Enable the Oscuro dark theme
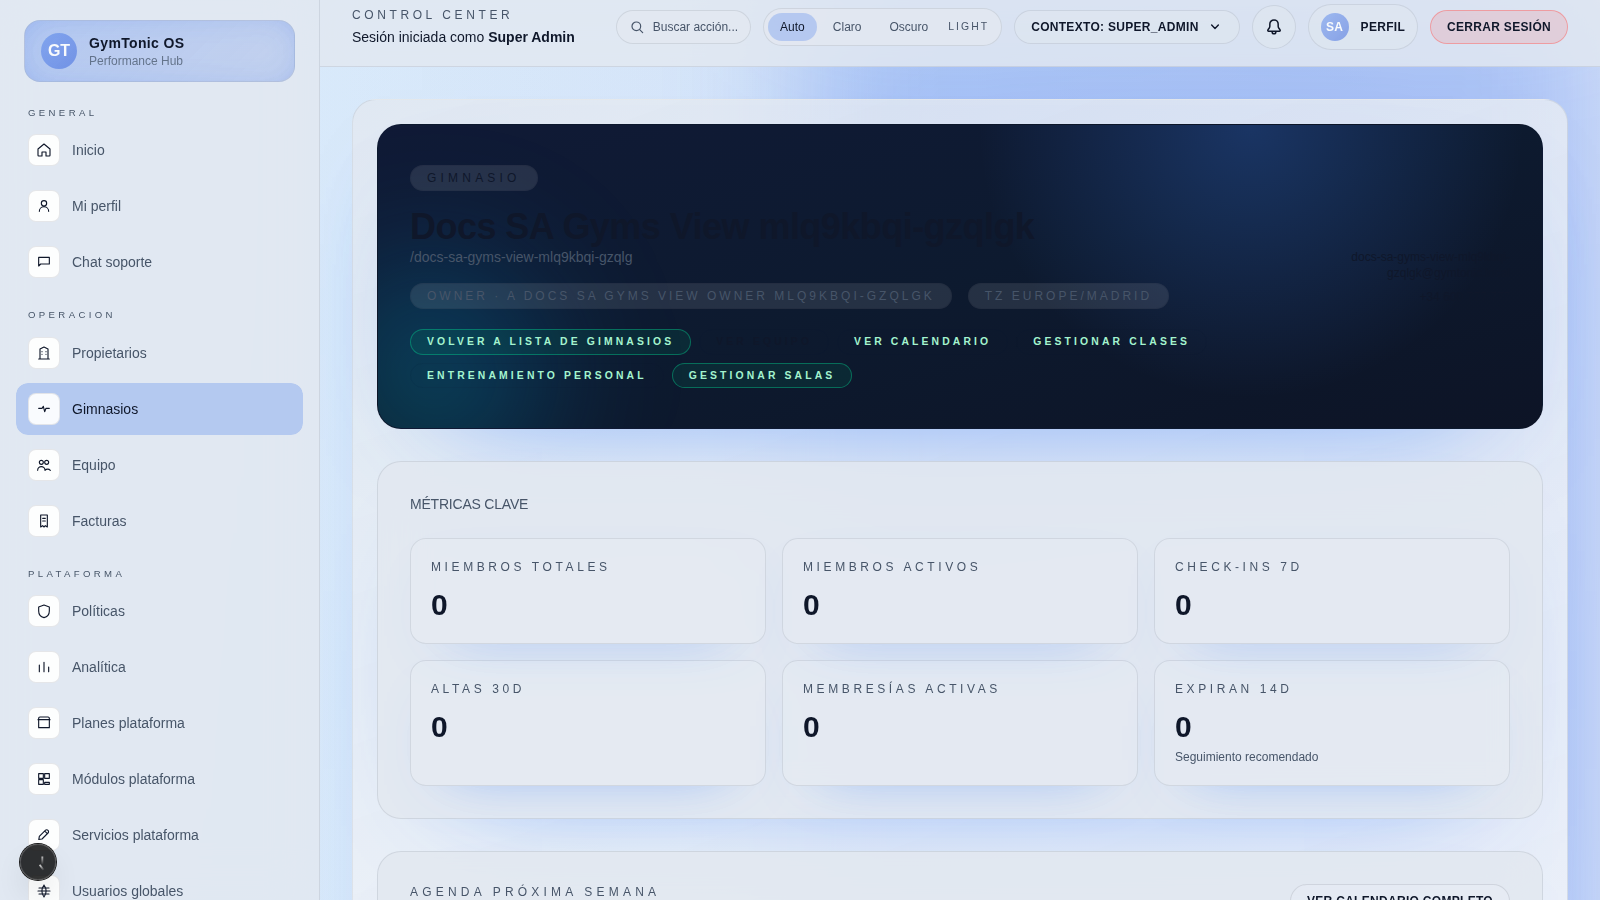 coord(908,27)
